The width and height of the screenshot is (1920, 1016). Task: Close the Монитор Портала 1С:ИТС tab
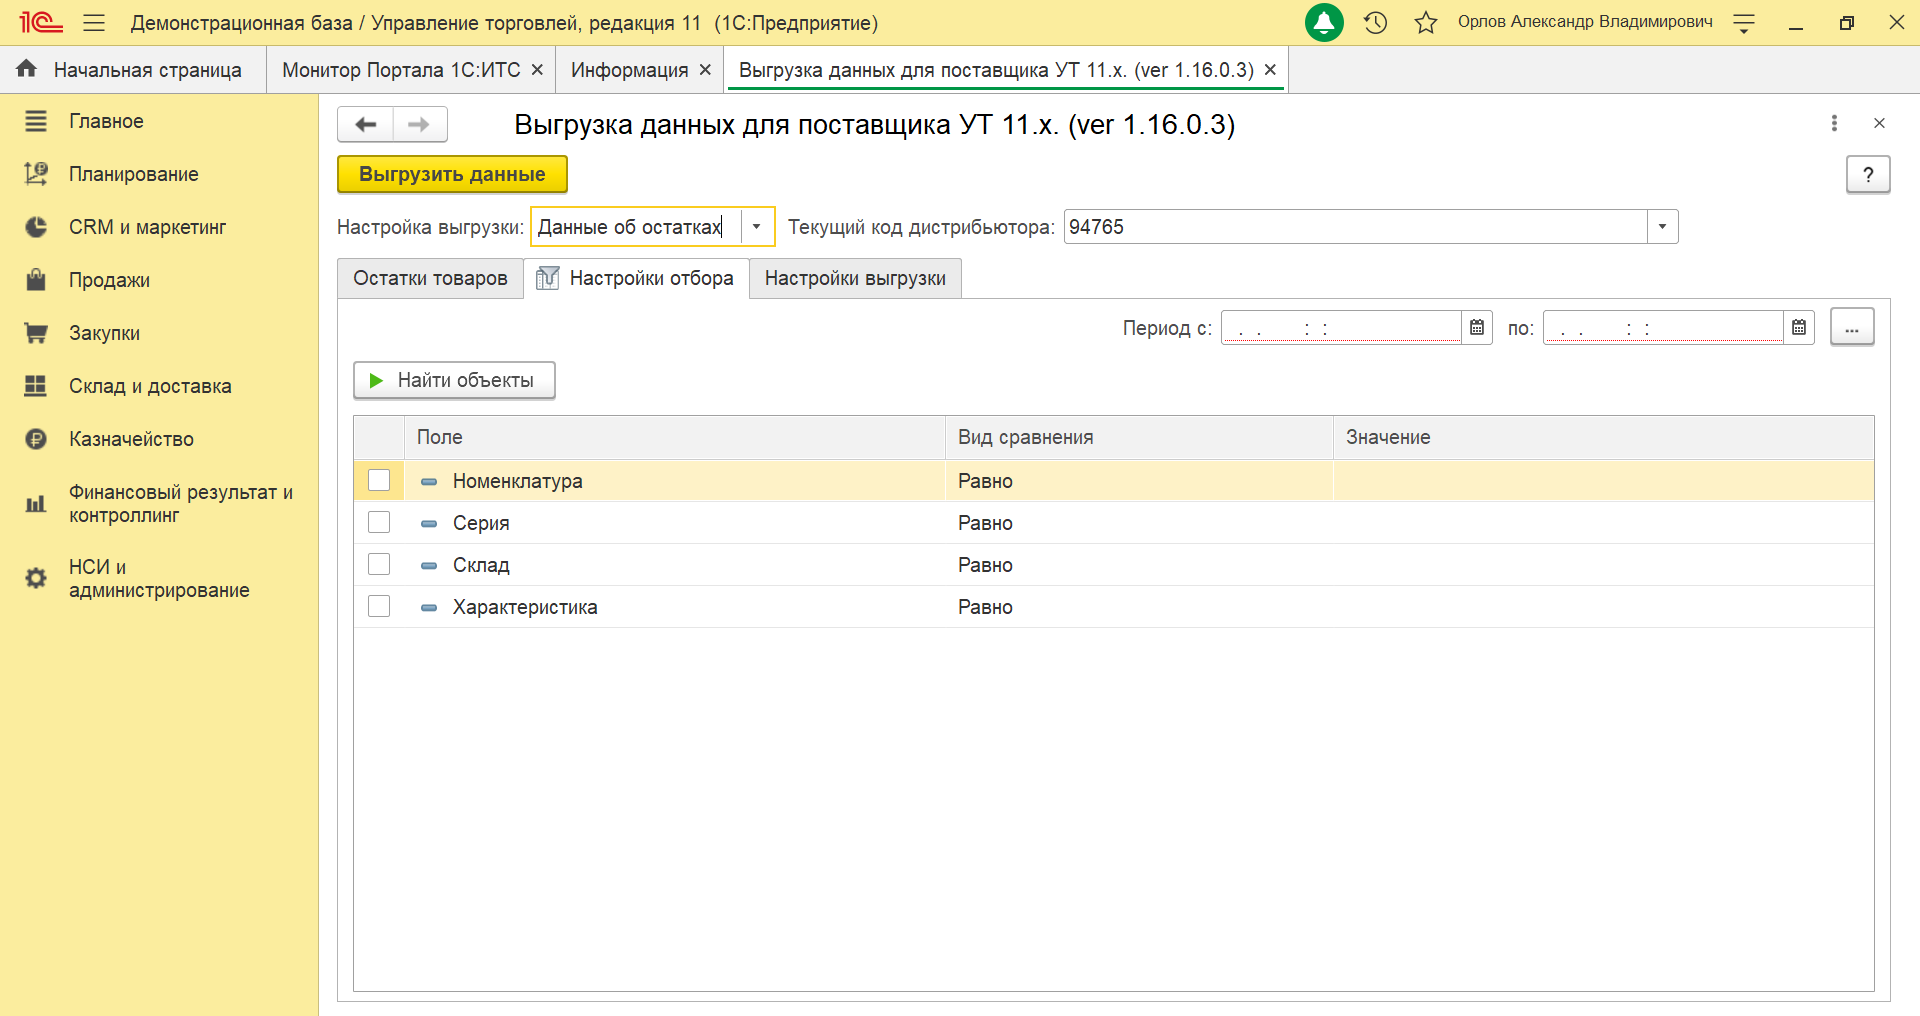(537, 70)
